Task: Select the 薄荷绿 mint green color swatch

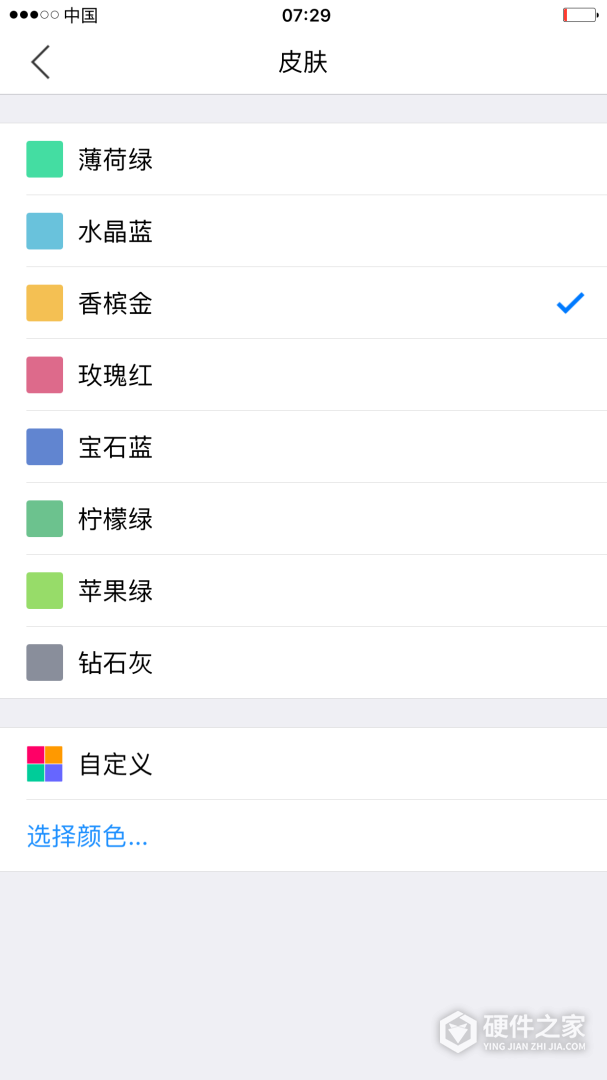Action: 44,158
